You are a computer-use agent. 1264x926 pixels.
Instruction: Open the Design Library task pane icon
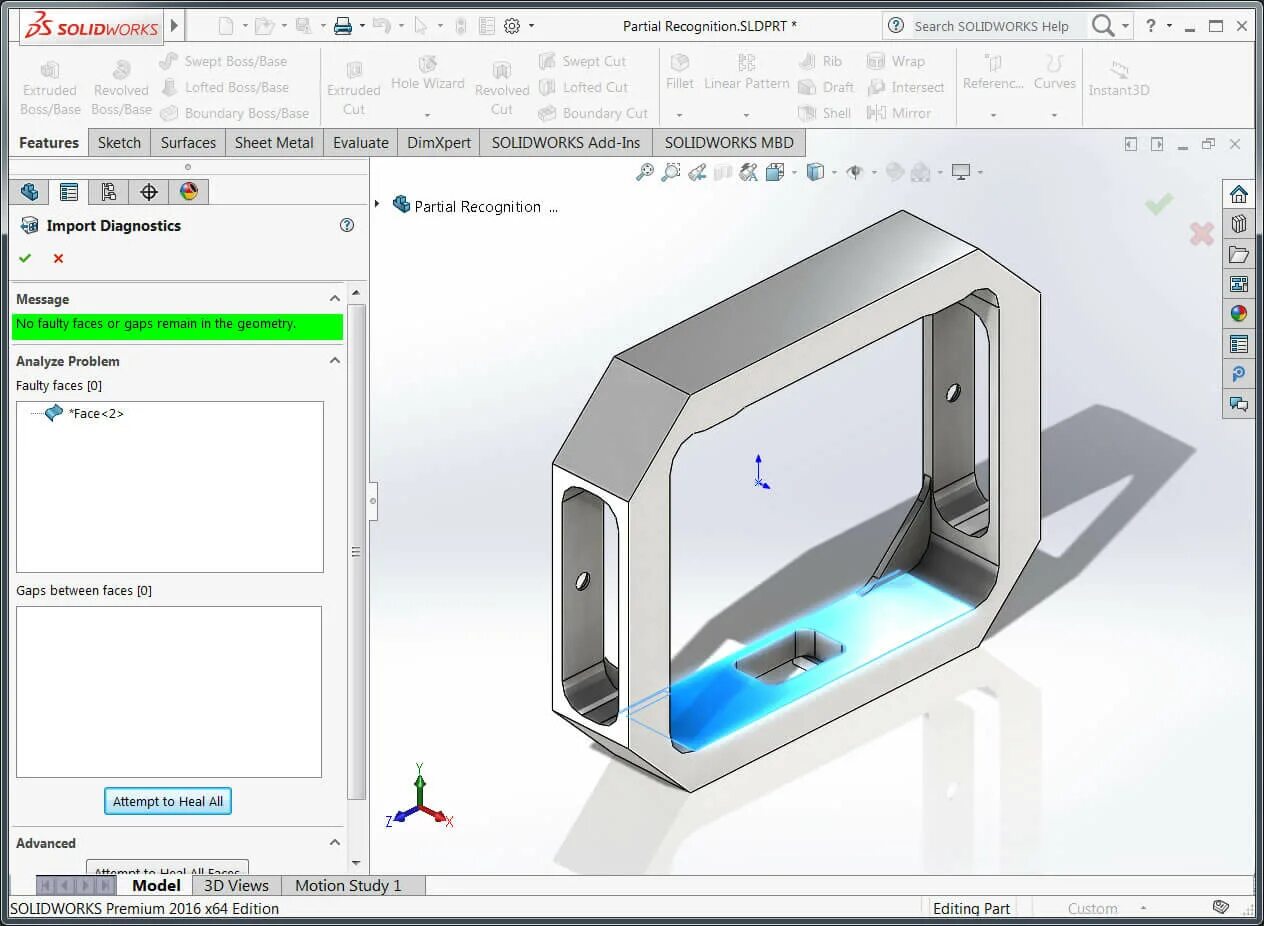[x=1239, y=224]
